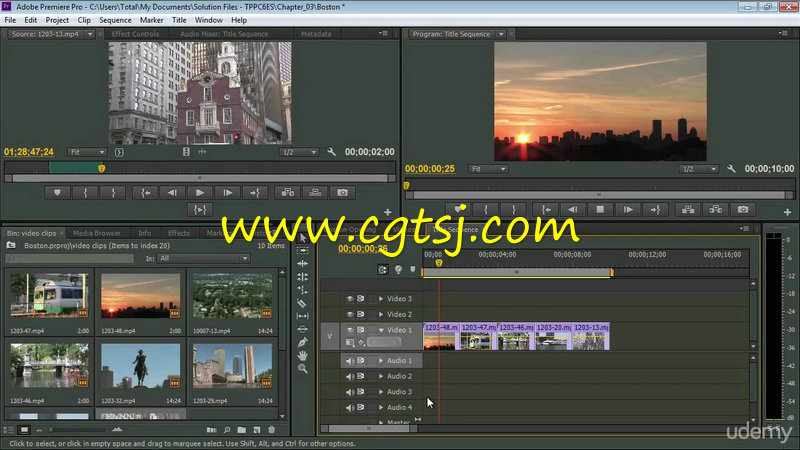This screenshot has width=800, height=450.
Task: Click Source monitor Mark Out button
Action: pyautogui.click(x=113, y=193)
